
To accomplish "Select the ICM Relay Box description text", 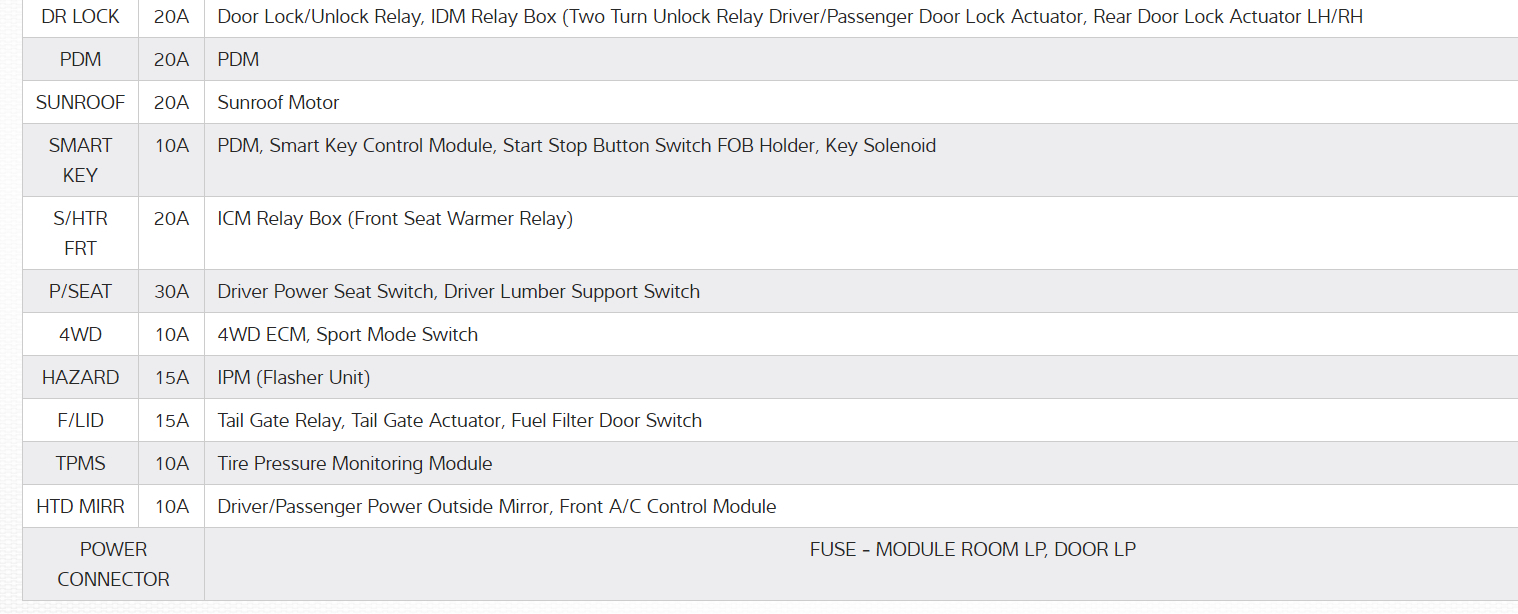I will 395,219.
